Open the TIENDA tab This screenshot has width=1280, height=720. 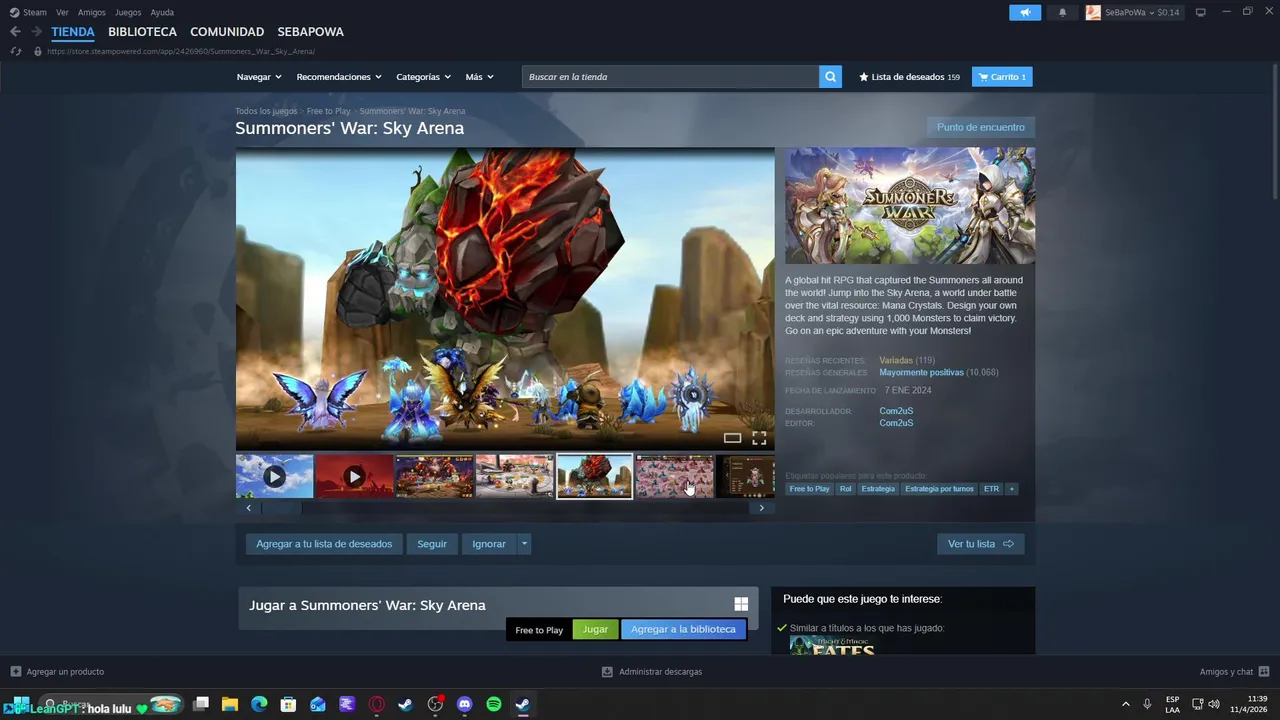(73, 32)
